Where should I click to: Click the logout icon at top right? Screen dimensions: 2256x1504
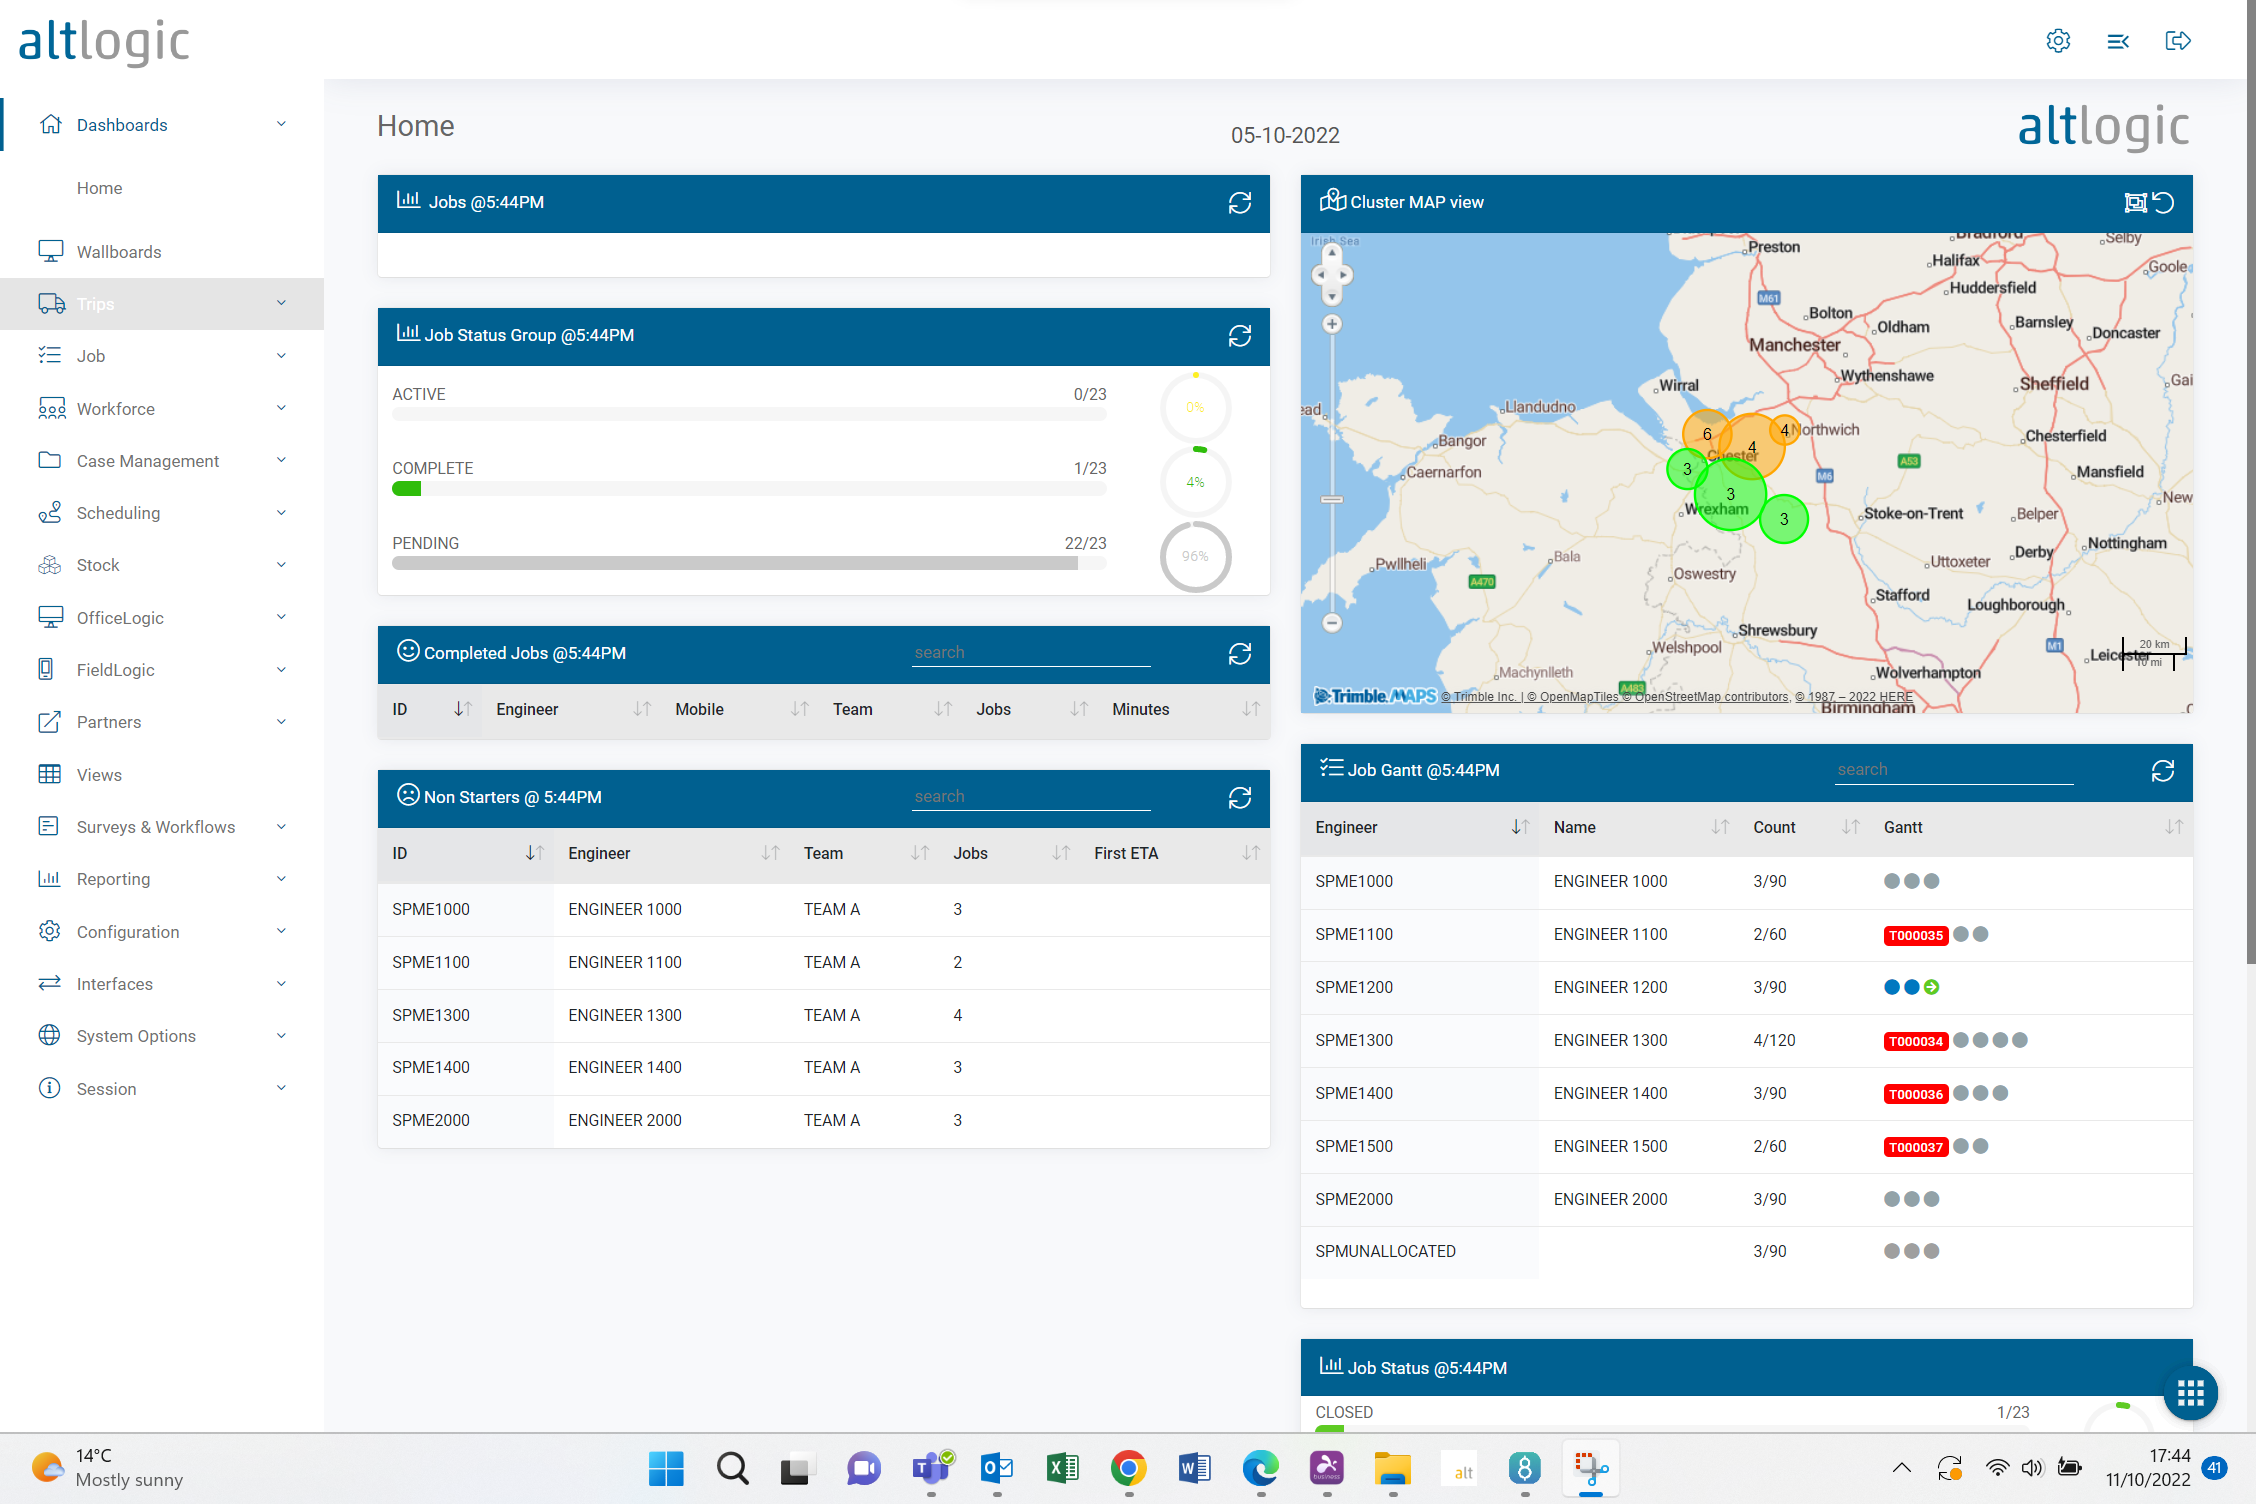click(2177, 41)
